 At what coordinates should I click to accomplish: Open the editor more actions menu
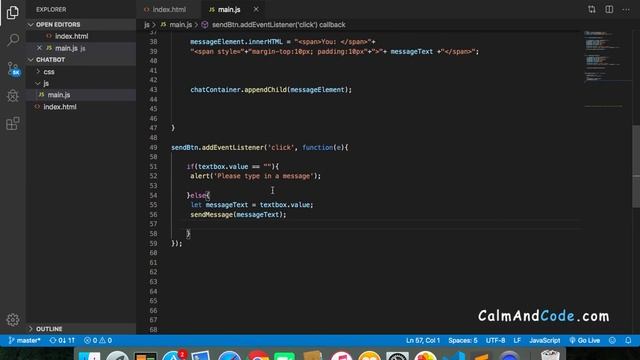626,9
